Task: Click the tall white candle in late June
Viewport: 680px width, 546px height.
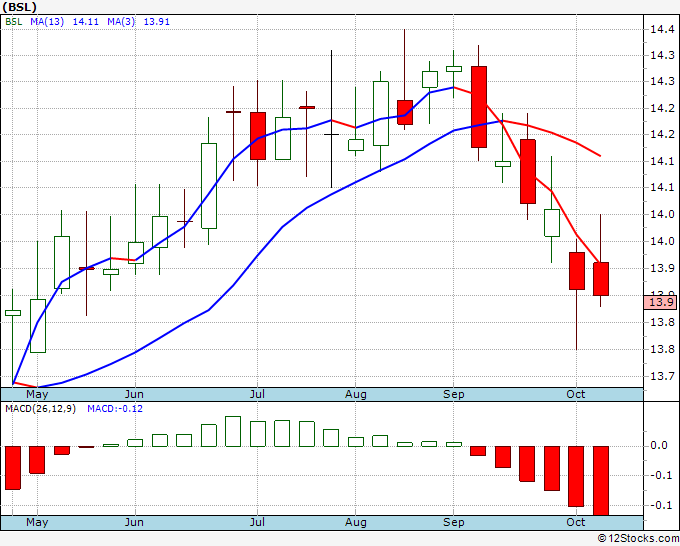Action: (x=209, y=186)
